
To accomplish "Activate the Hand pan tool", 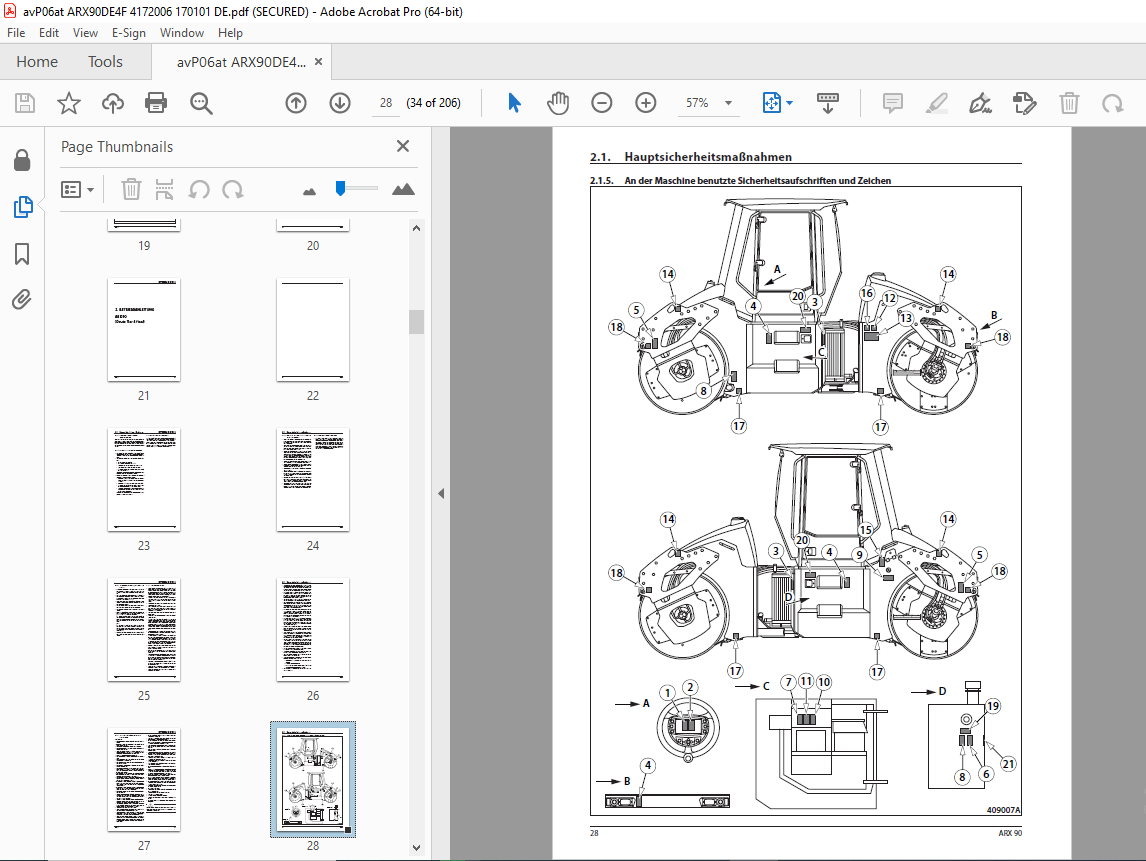I will 558,103.
